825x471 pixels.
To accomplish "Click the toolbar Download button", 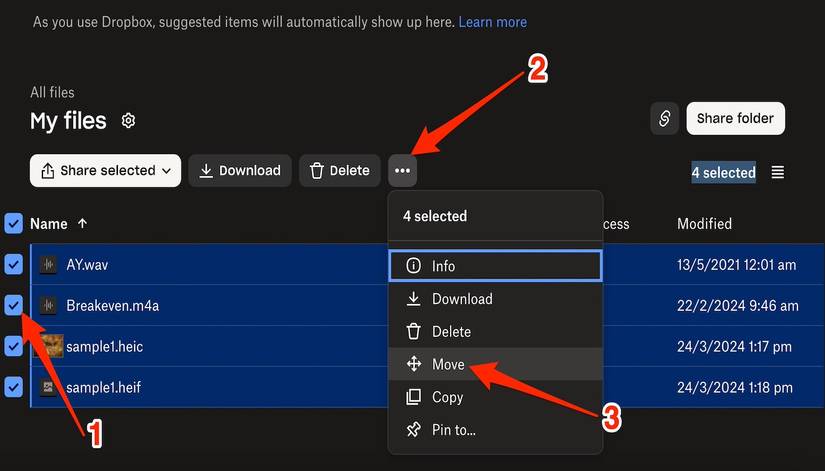I will pos(240,171).
